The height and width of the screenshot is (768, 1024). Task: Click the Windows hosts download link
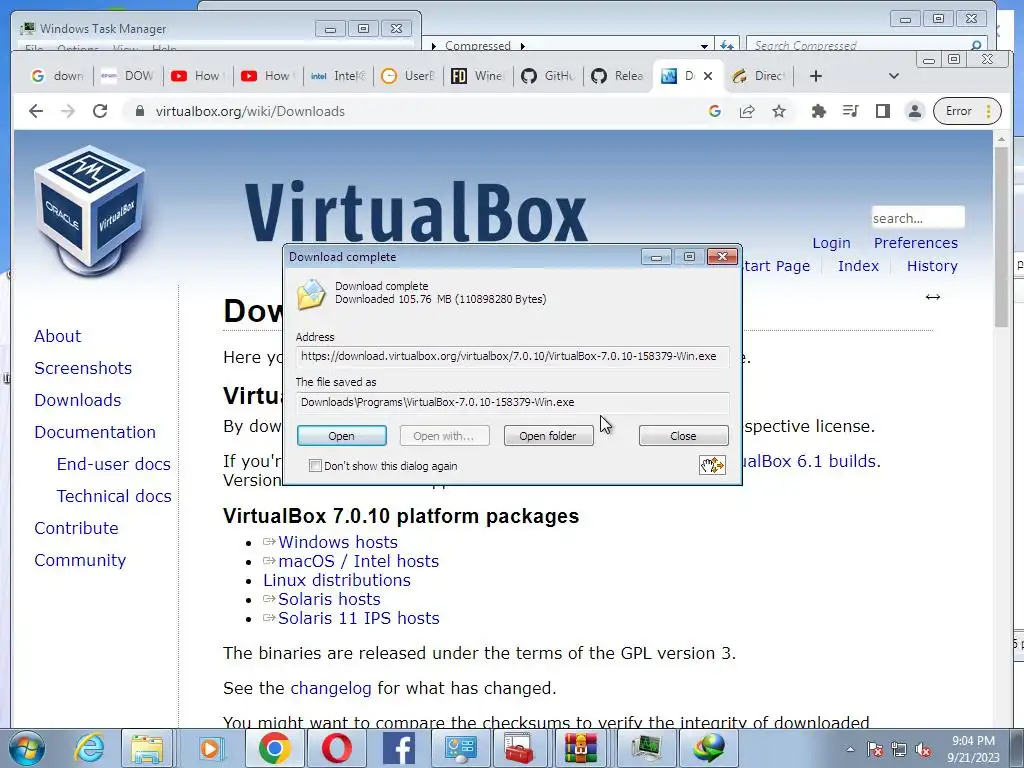[x=338, y=543]
